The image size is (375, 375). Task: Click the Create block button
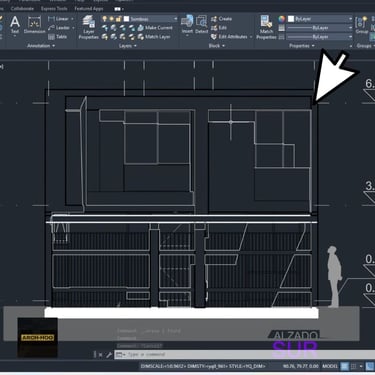[x=222, y=19]
